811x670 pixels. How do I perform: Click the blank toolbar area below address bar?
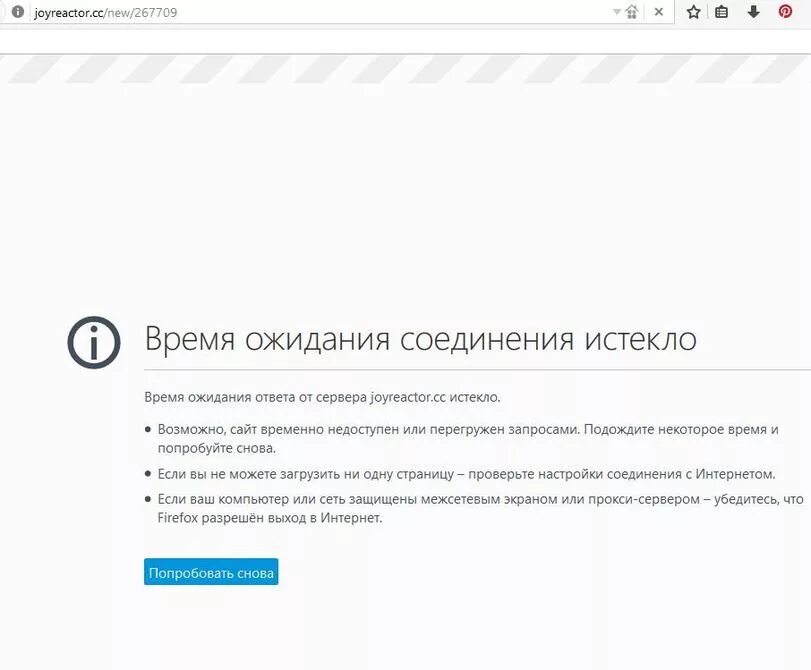(406, 40)
